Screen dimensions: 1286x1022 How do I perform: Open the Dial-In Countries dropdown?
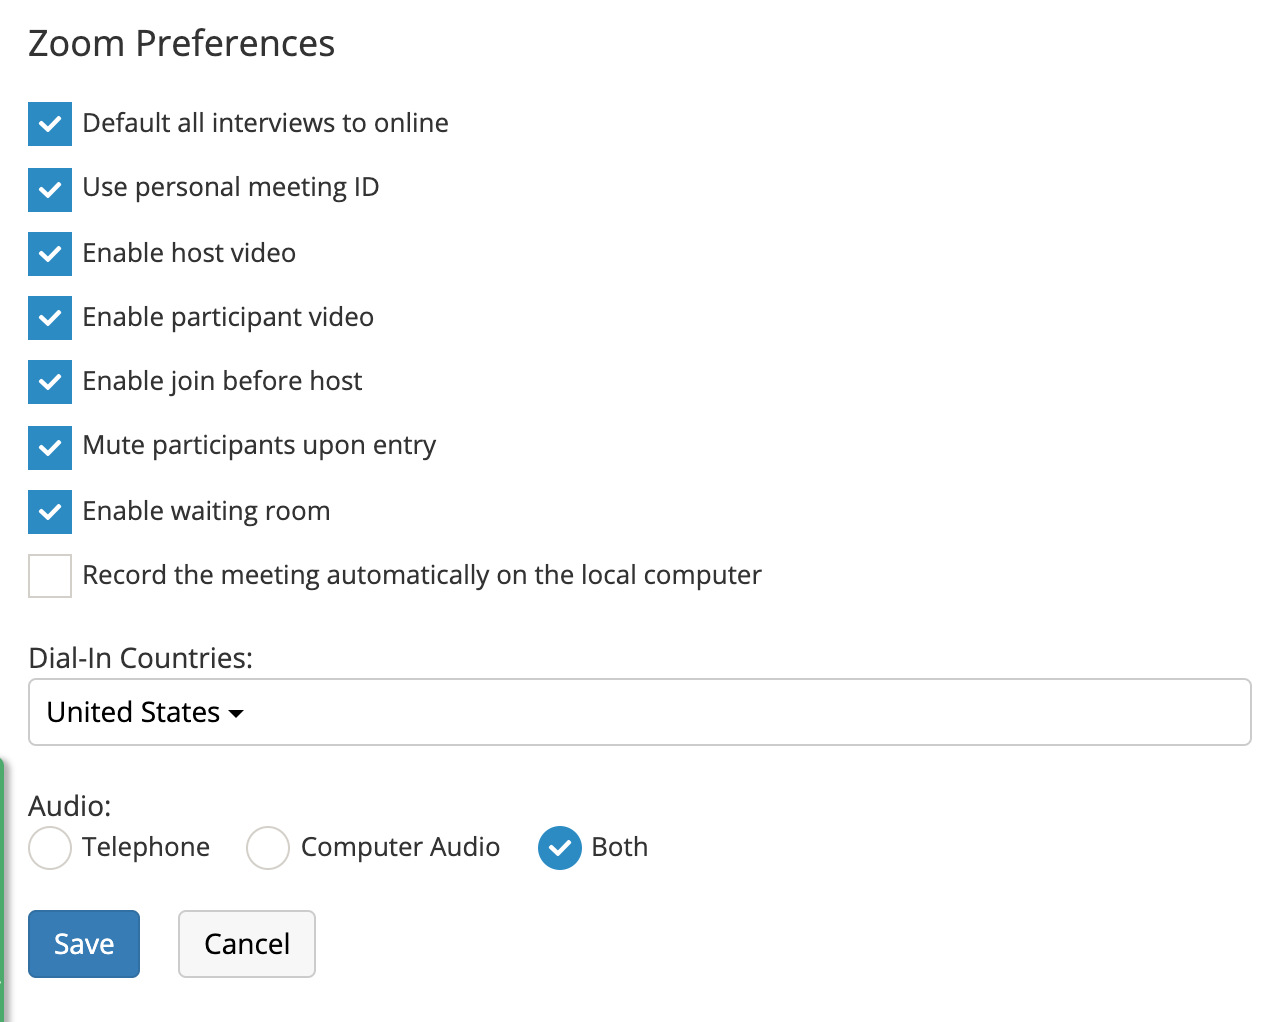[640, 712]
